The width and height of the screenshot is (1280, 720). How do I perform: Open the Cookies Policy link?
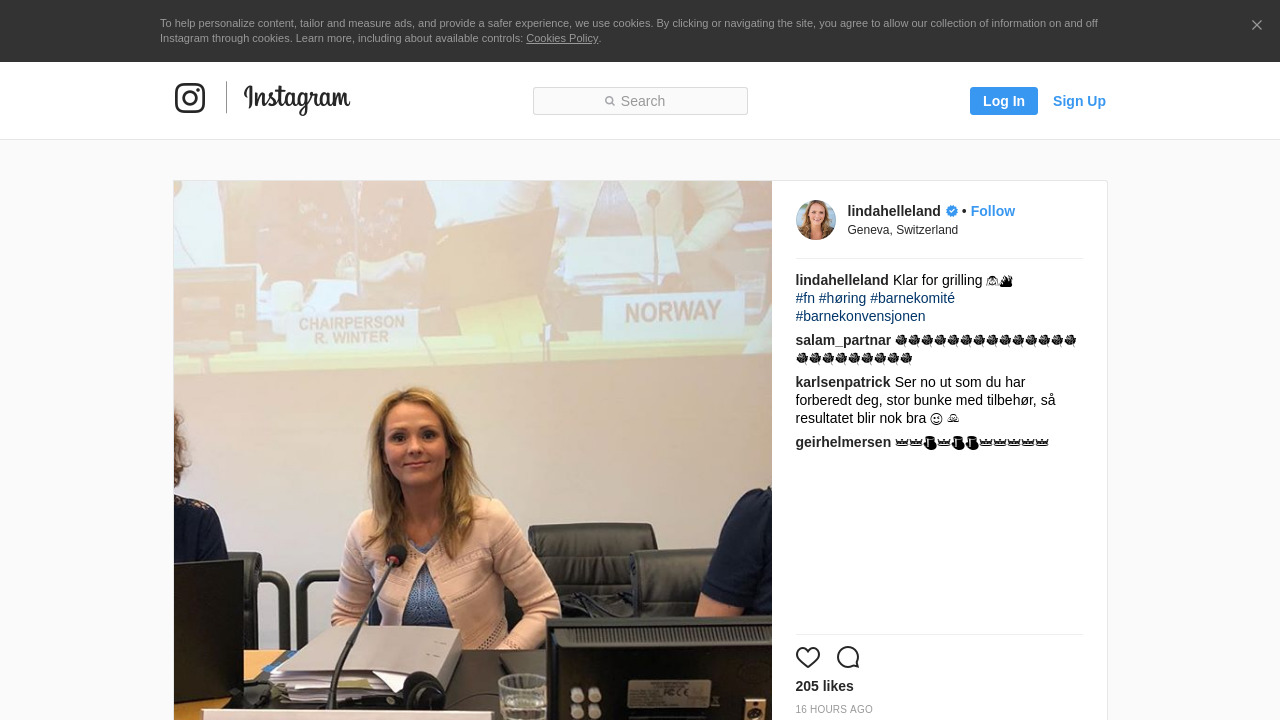(x=562, y=38)
